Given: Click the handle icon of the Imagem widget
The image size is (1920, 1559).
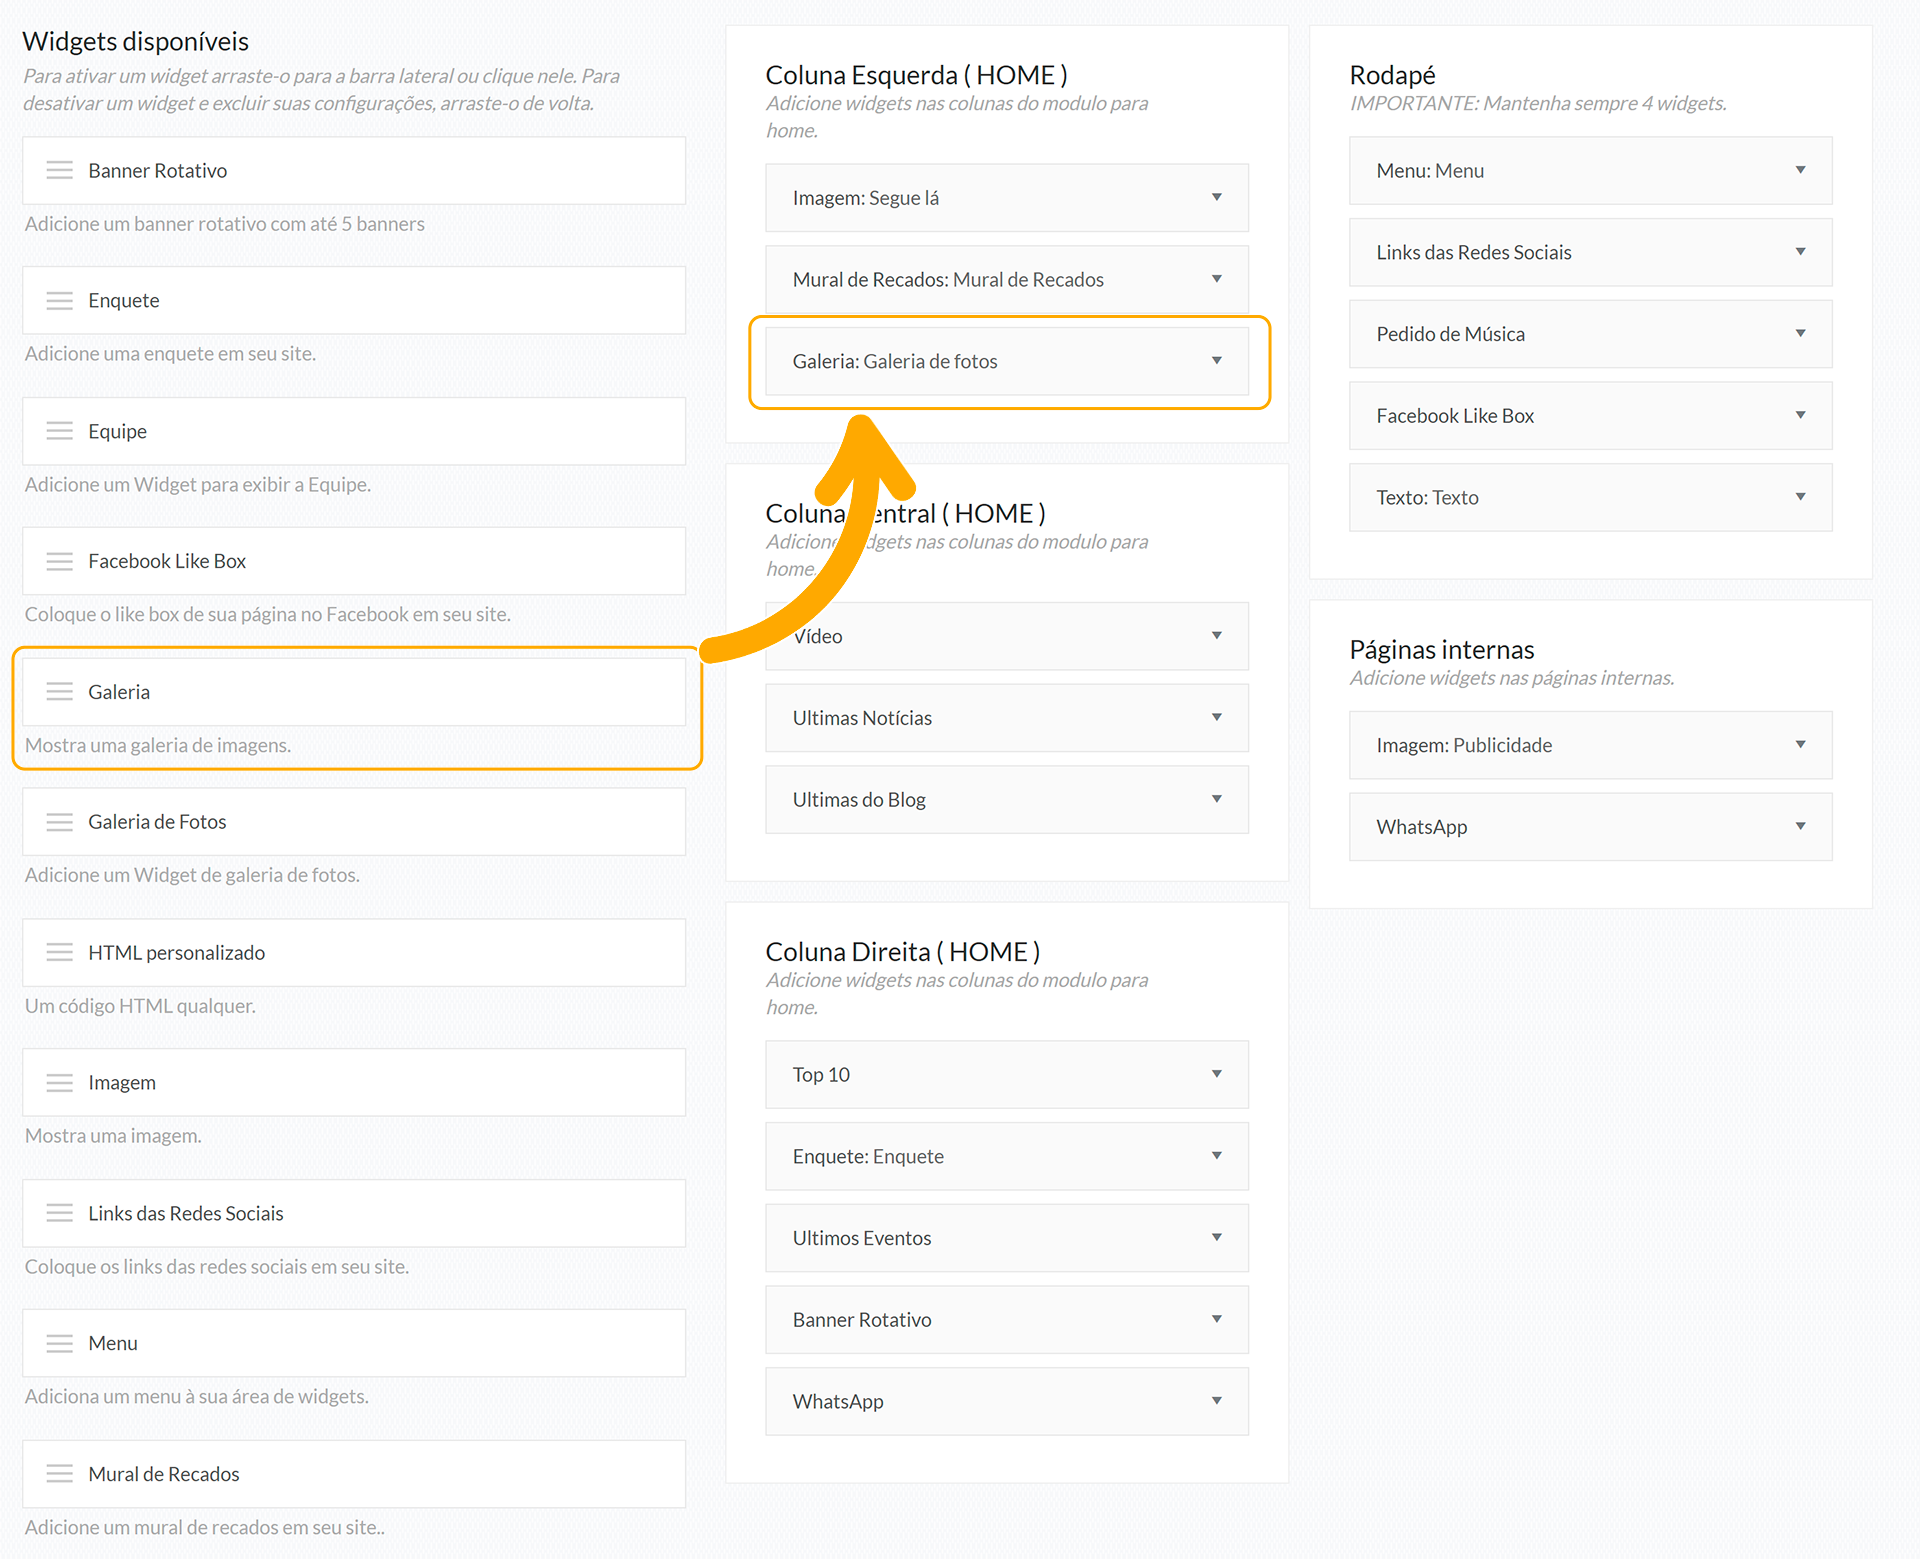Looking at the screenshot, I should [59, 1083].
